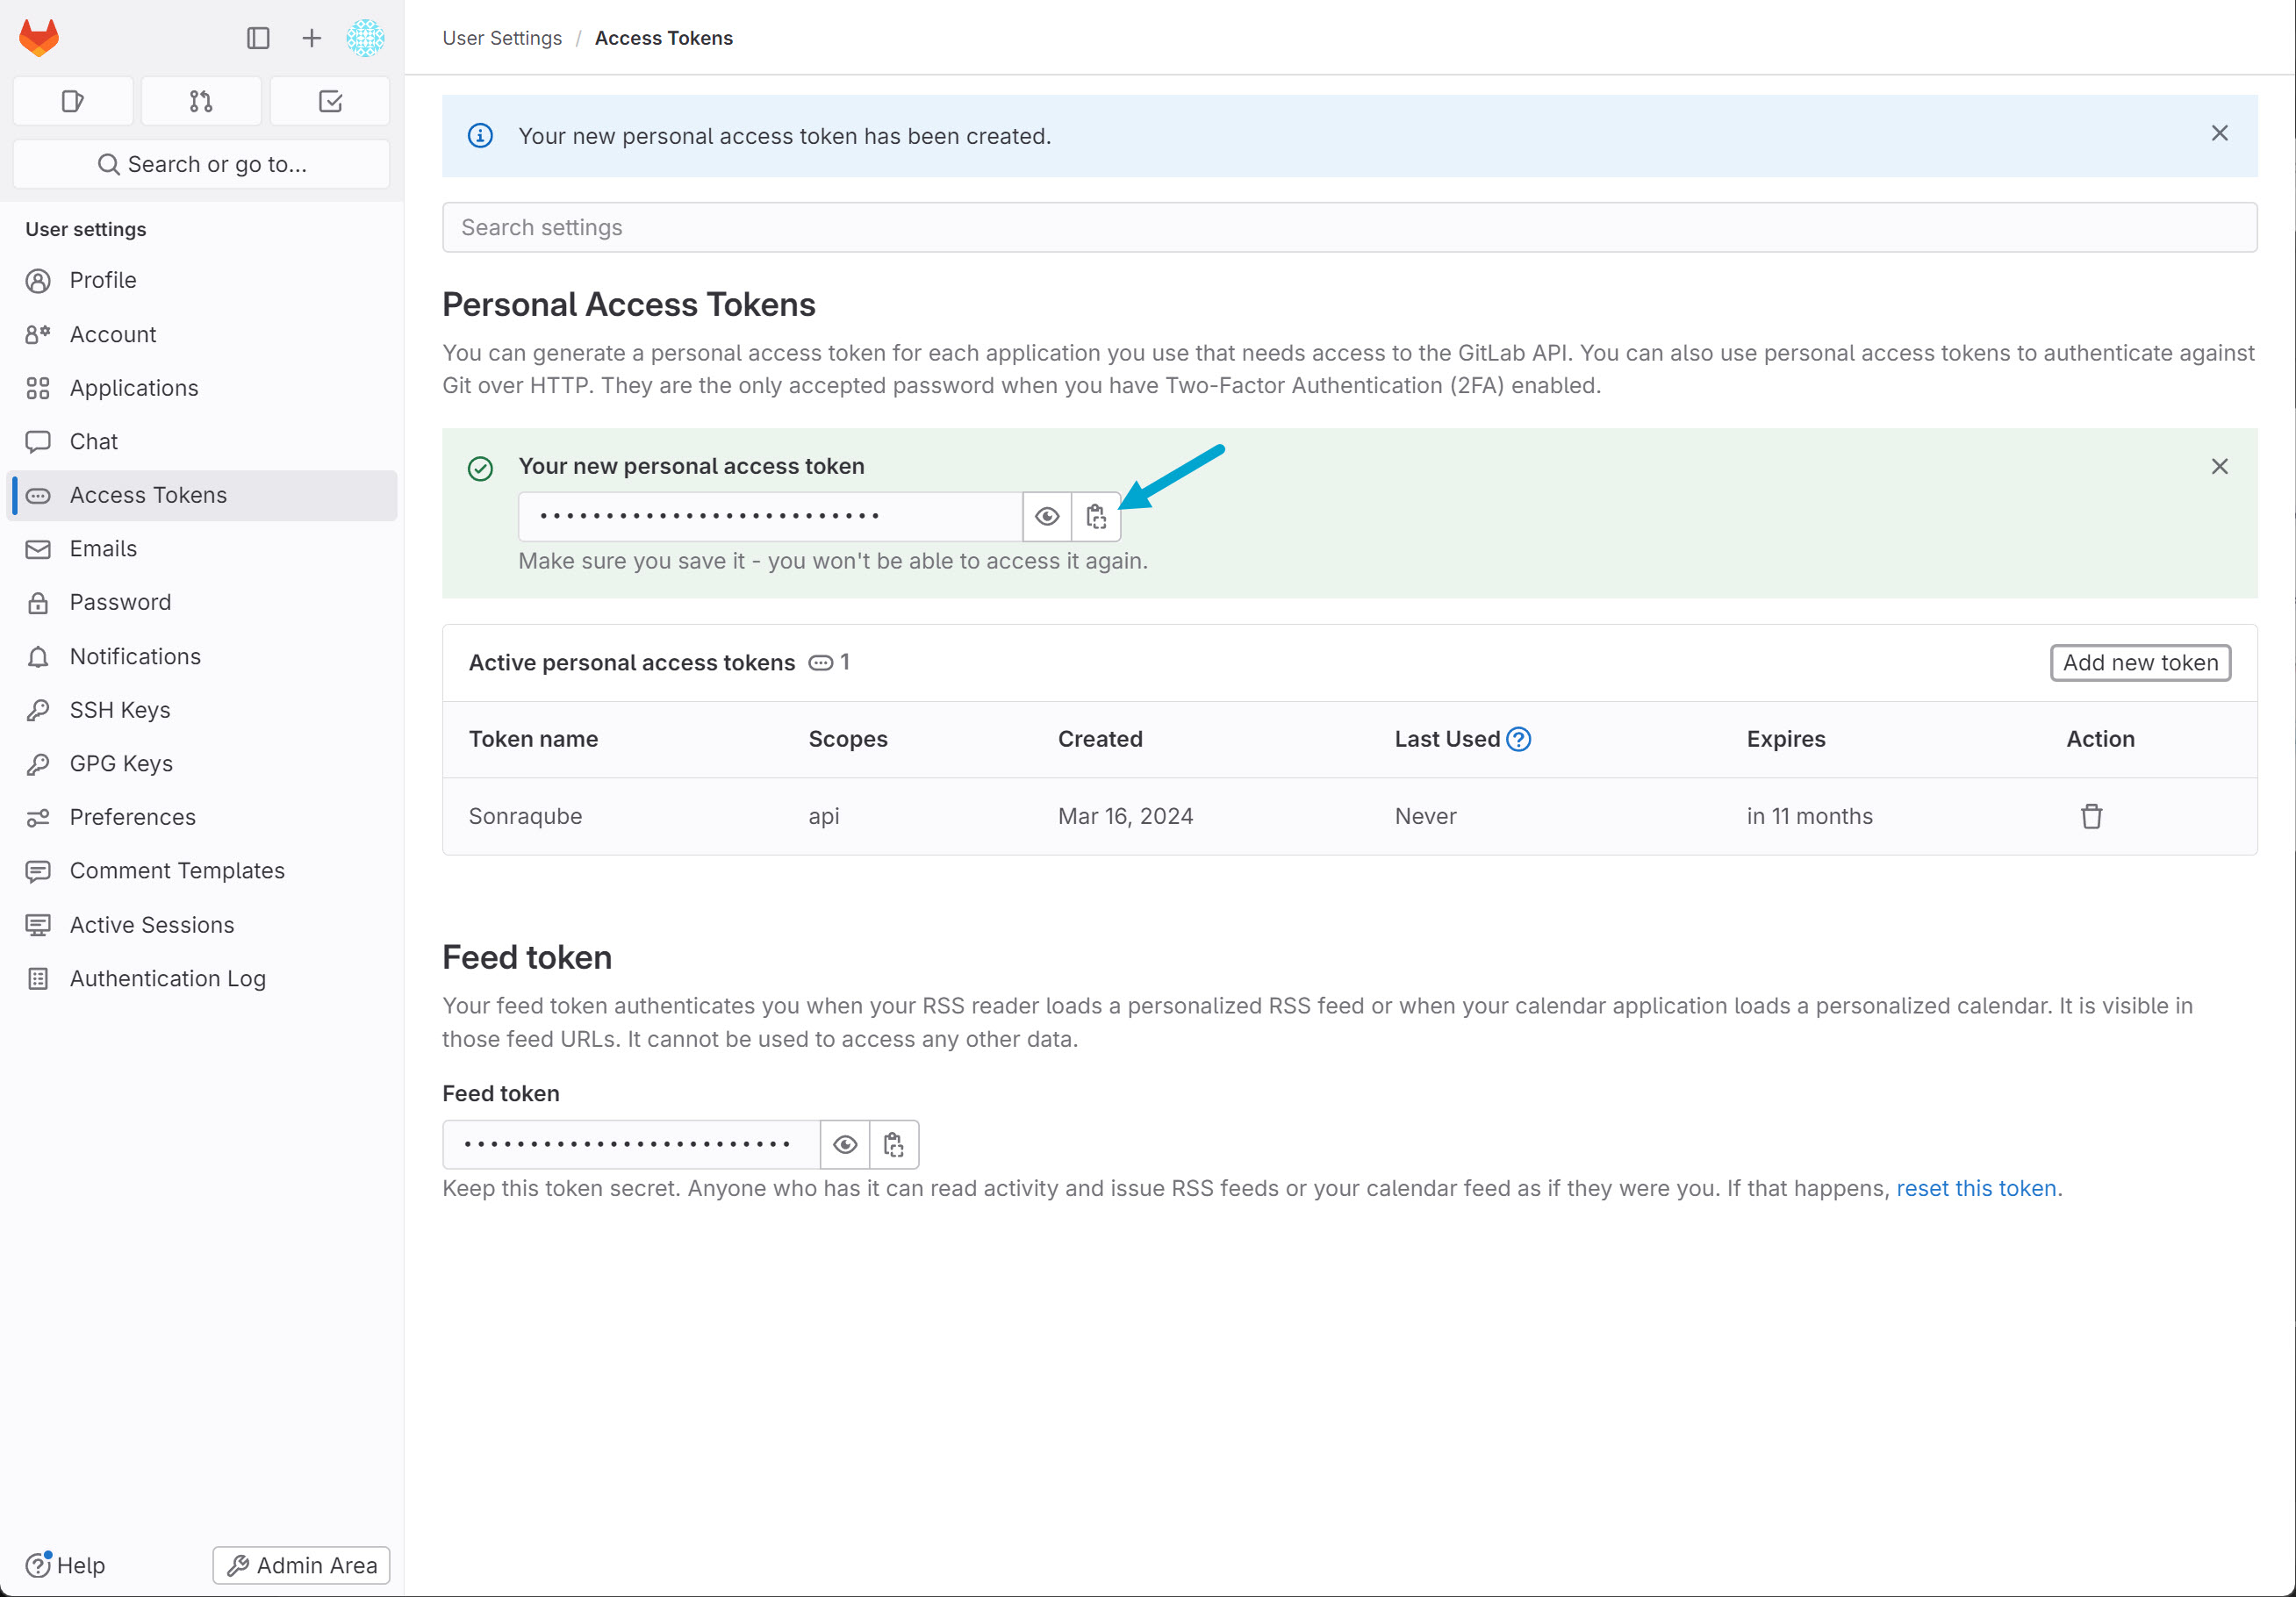Screen dimensions: 2296x1597
Task: Reveal the new personal access token value
Action: coord(1046,516)
